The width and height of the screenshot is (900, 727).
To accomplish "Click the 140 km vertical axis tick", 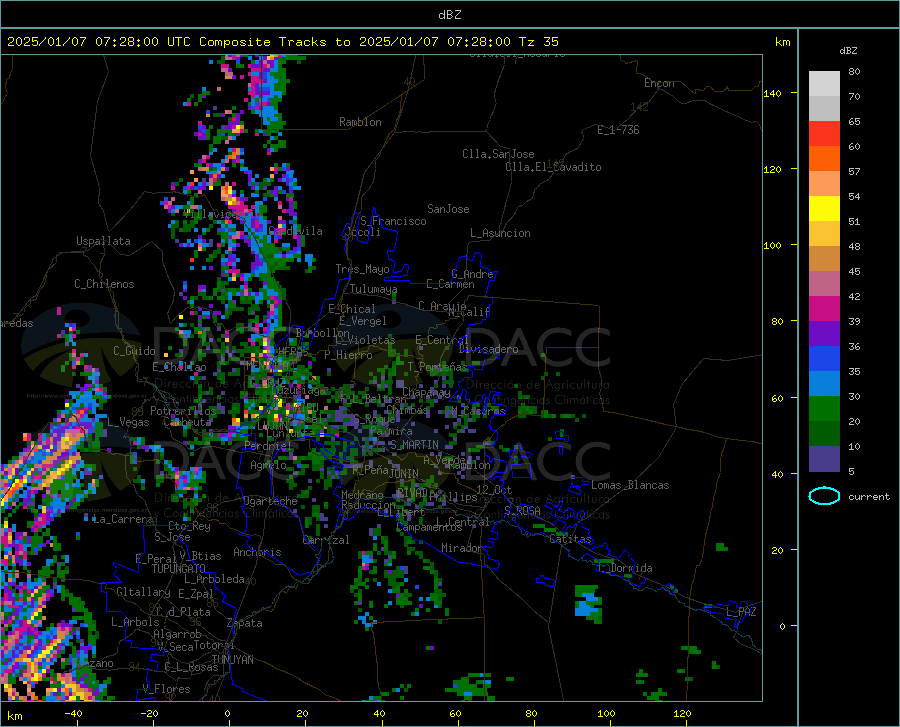I will point(772,93).
